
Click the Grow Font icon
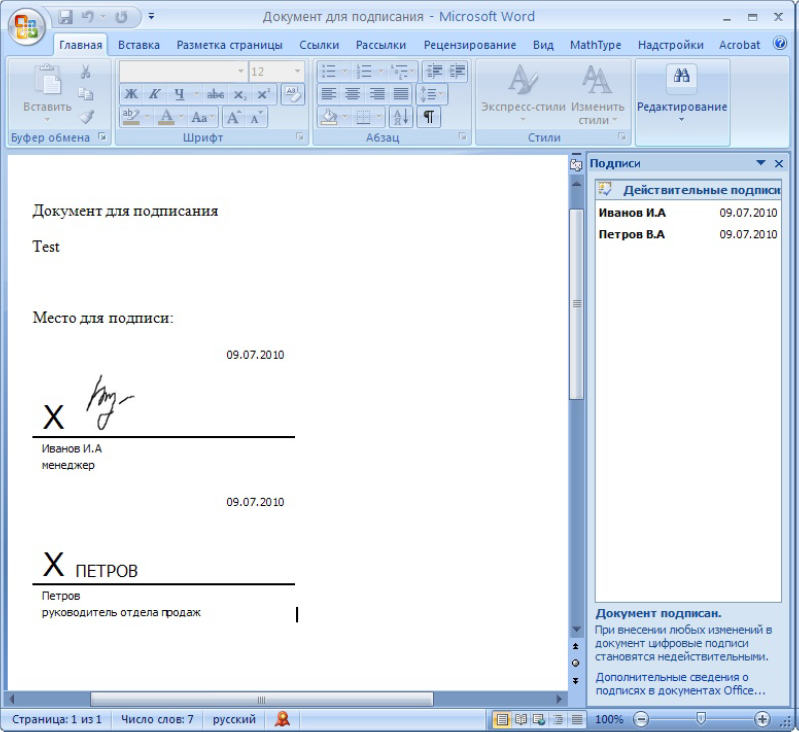click(233, 117)
